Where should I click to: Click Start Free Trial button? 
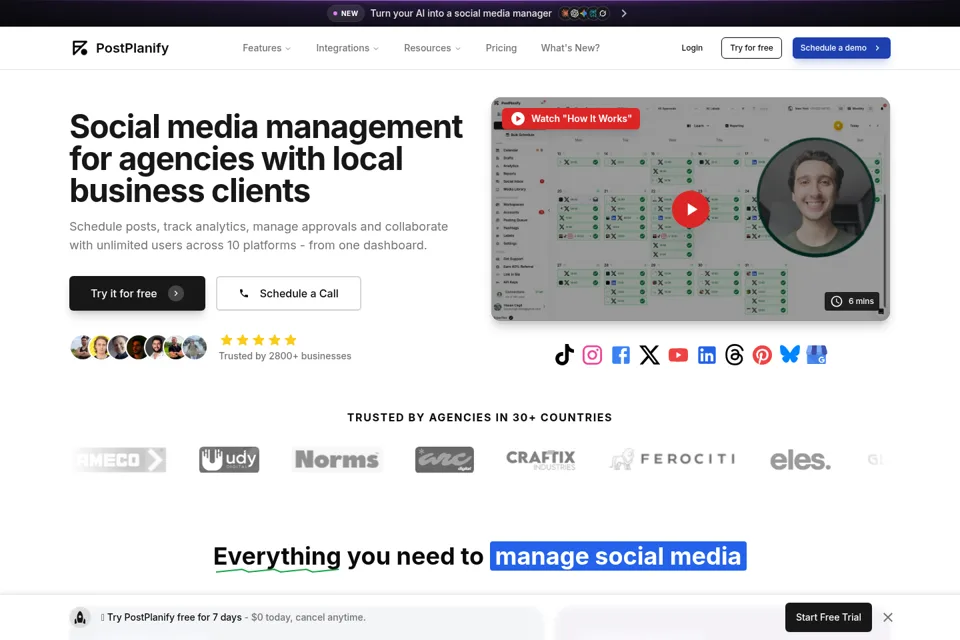tap(828, 617)
